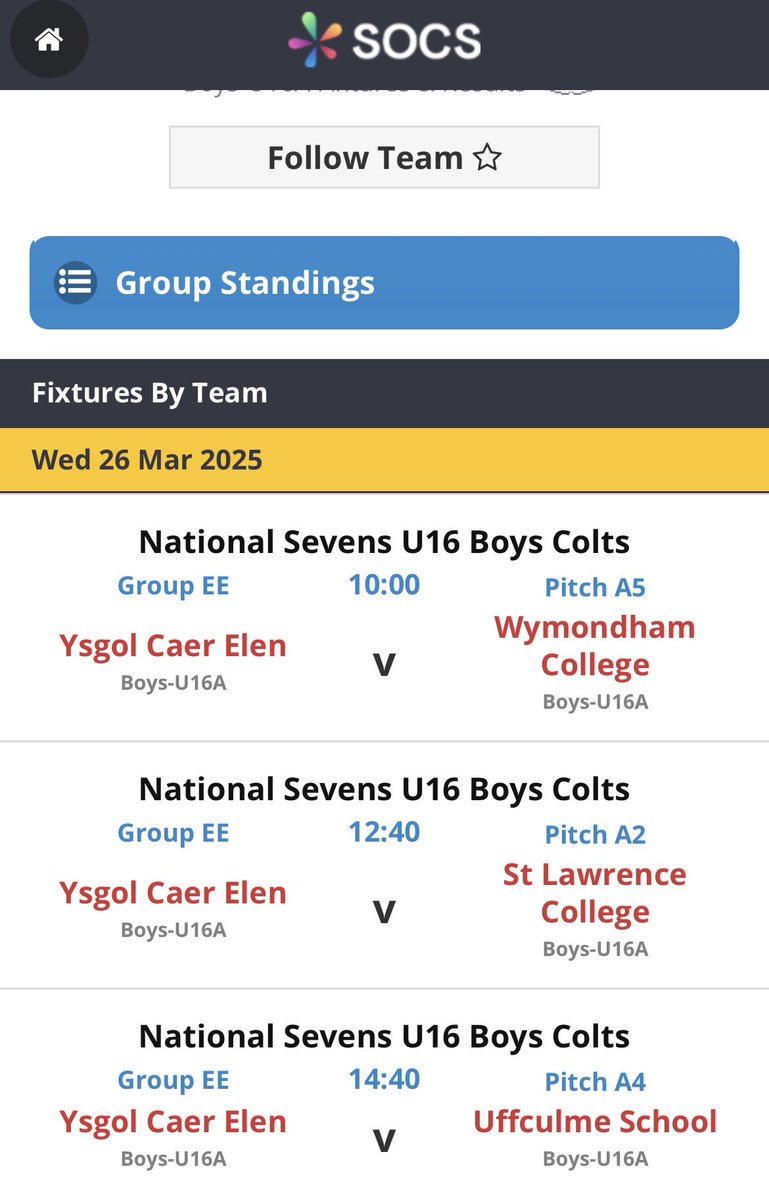
Task: Tap the 14:40 kickoff time
Action: coord(384,1080)
